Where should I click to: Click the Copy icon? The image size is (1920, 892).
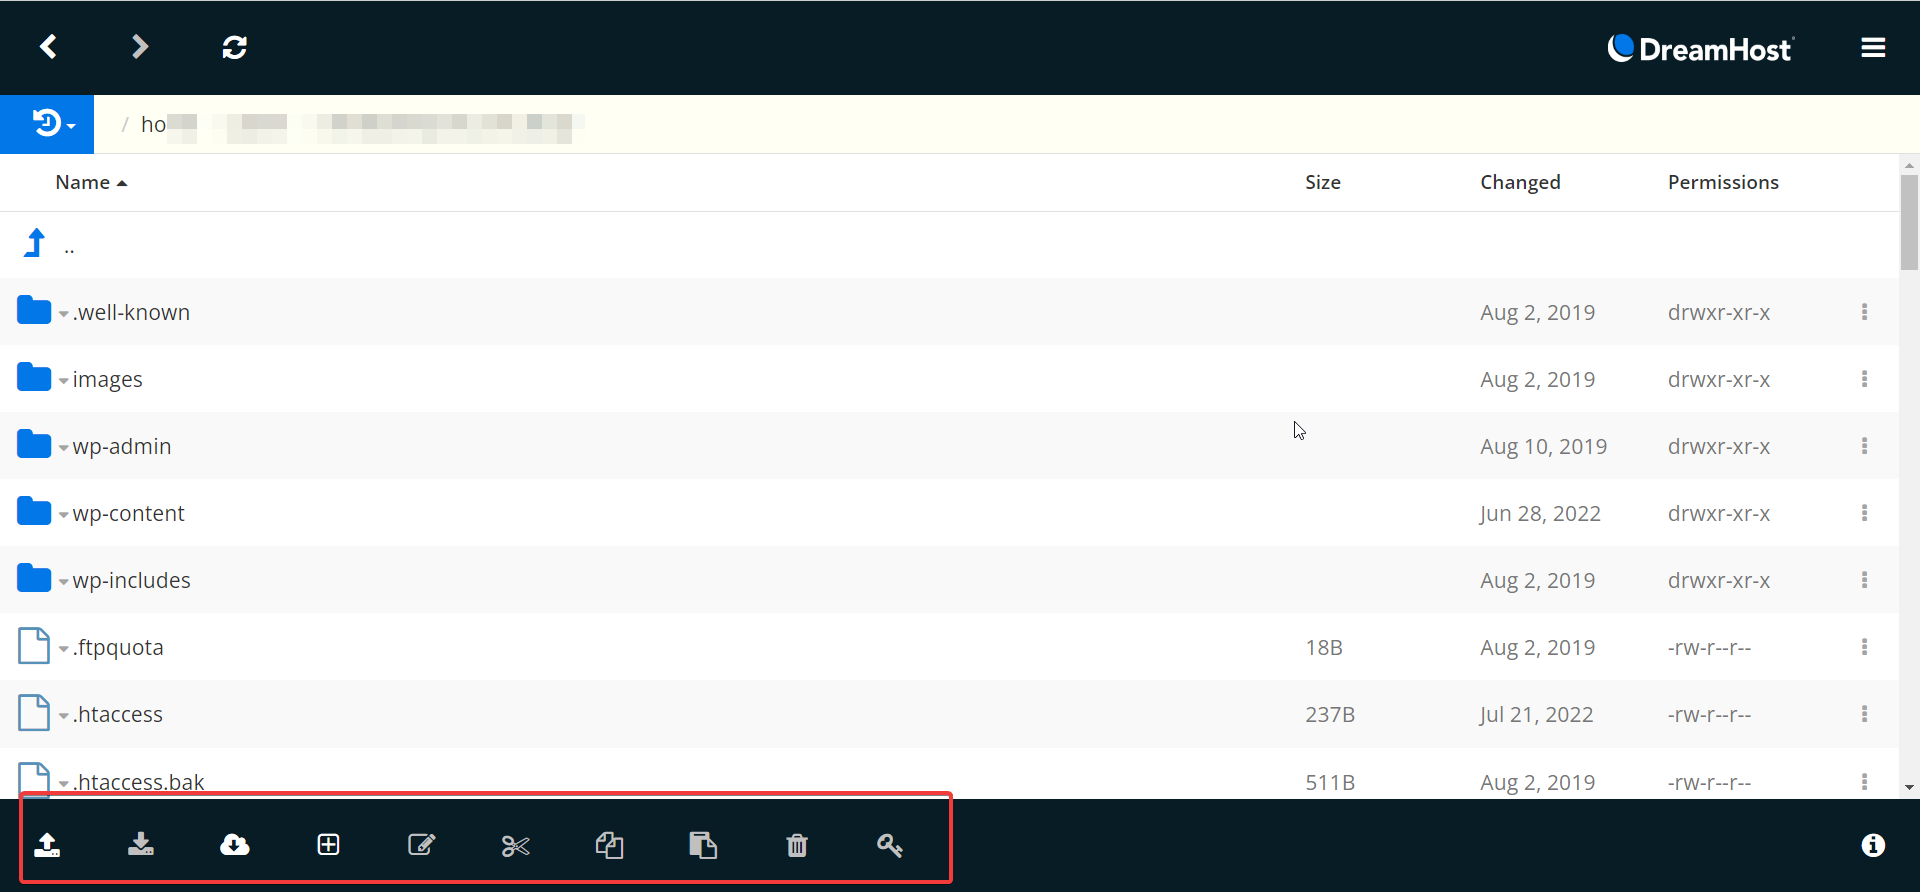coord(609,845)
